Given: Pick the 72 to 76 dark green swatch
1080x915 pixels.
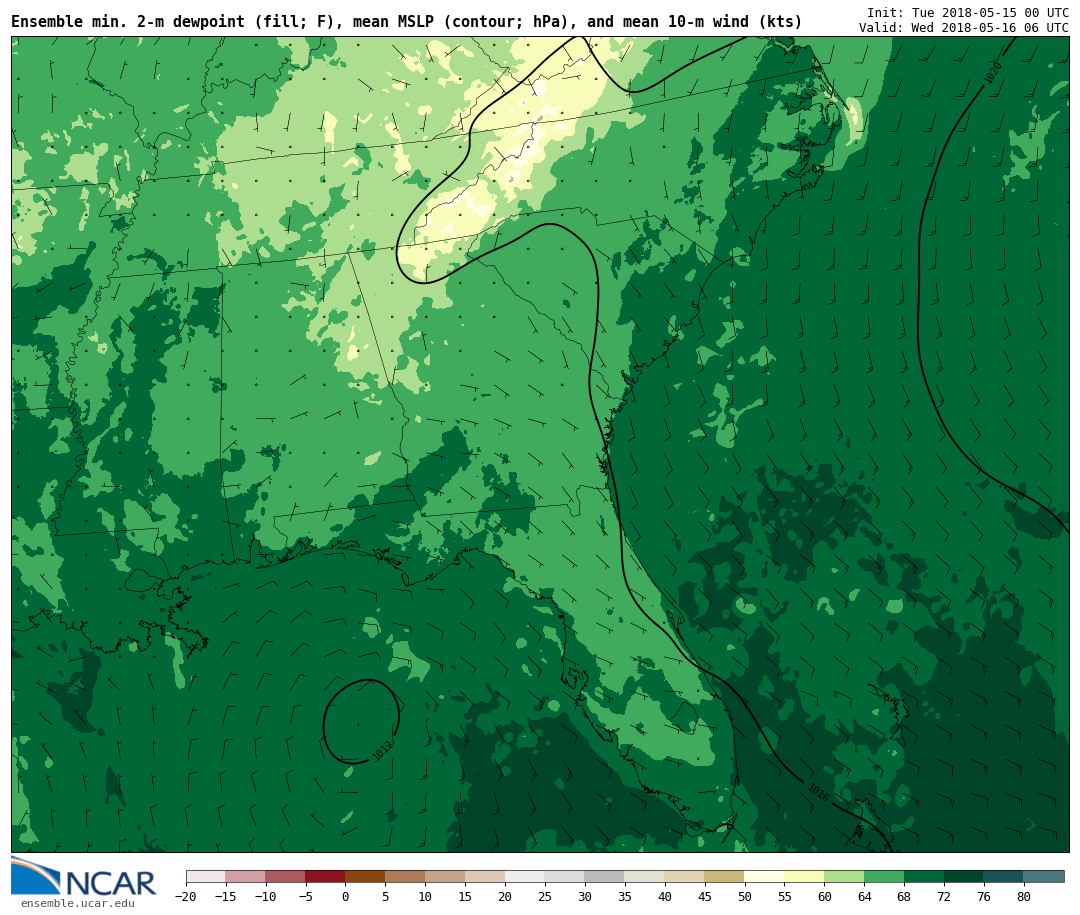Looking at the screenshot, I should tap(964, 876).
